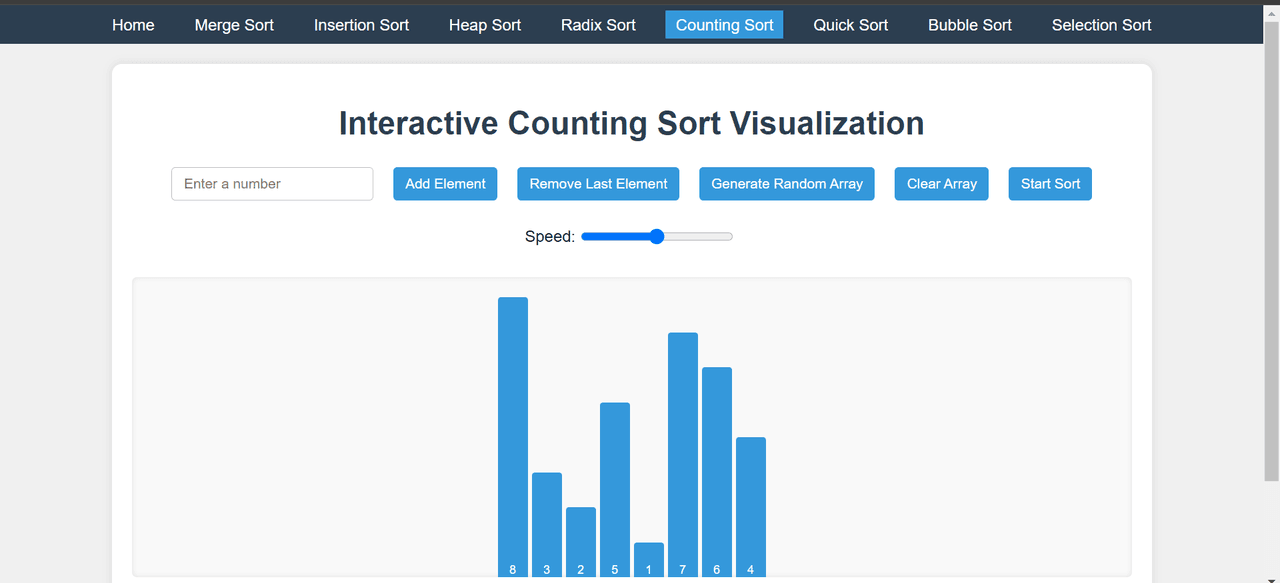Open Selection Sort from navbar
1280x583 pixels.
pyautogui.click(x=1101, y=25)
